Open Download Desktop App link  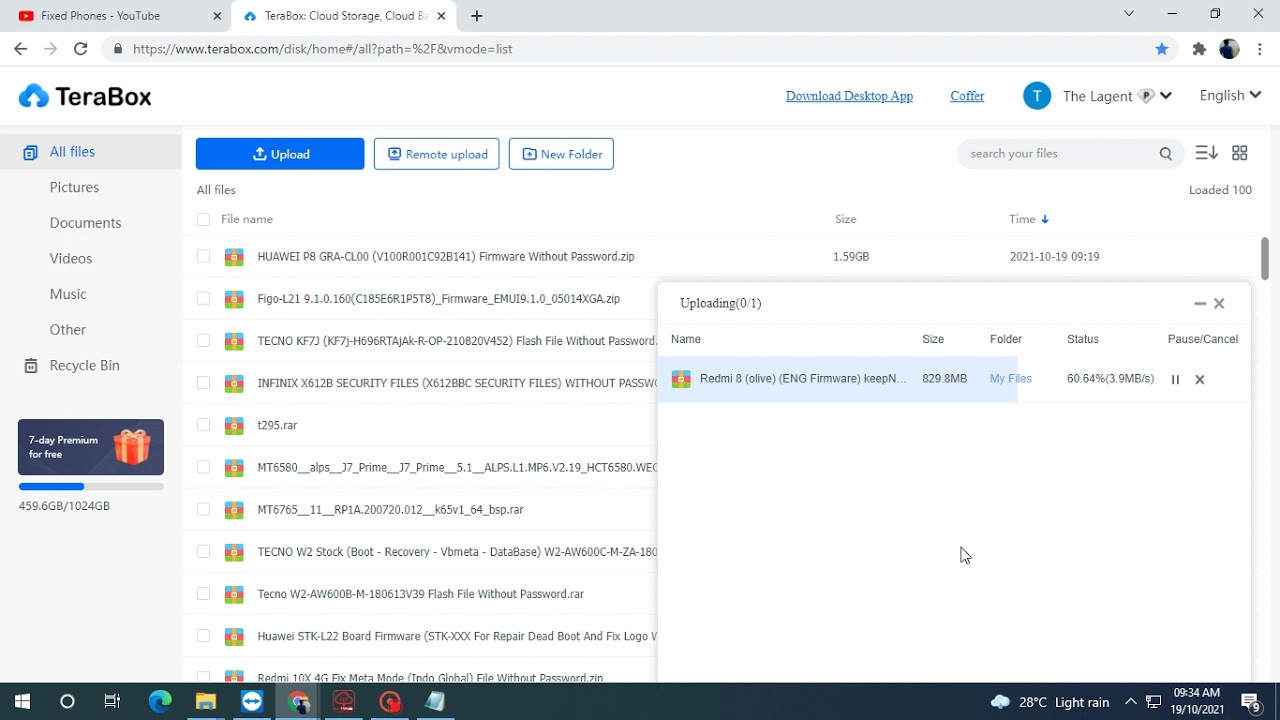point(849,96)
